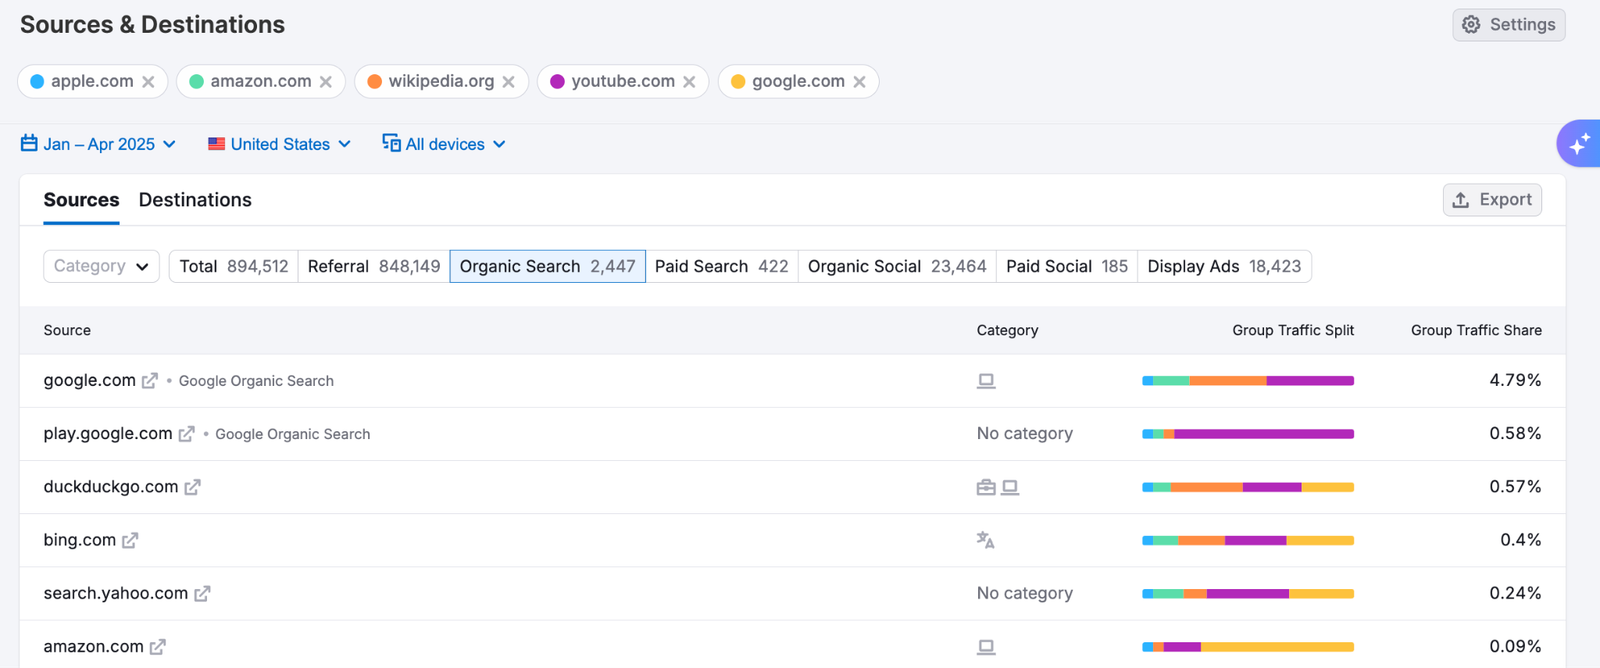1600x668 pixels.
Task: Open play.google.com external link icon
Action: (187, 434)
